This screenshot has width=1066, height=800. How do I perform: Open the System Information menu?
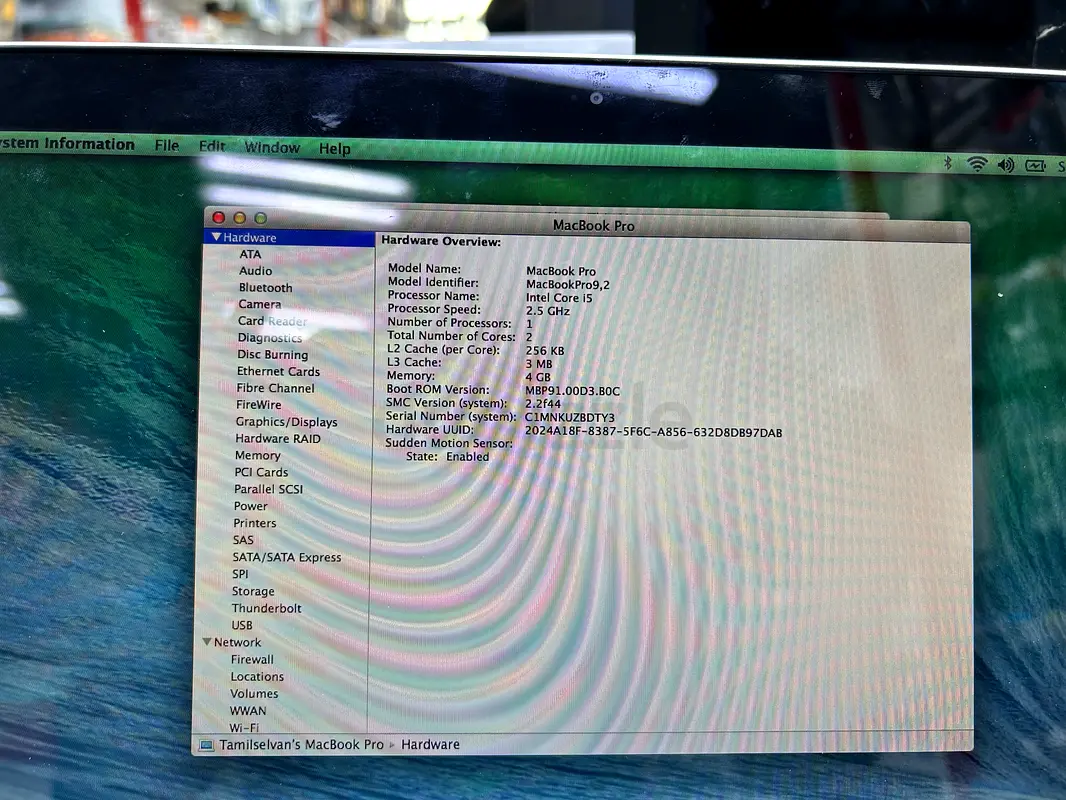pyautogui.click(x=67, y=143)
